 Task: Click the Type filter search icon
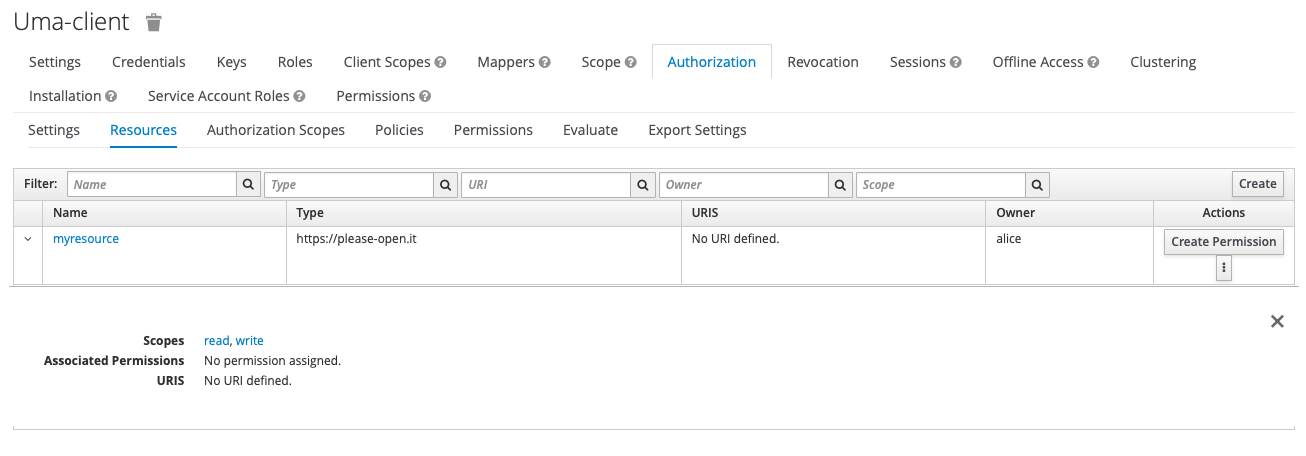tap(445, 185)
